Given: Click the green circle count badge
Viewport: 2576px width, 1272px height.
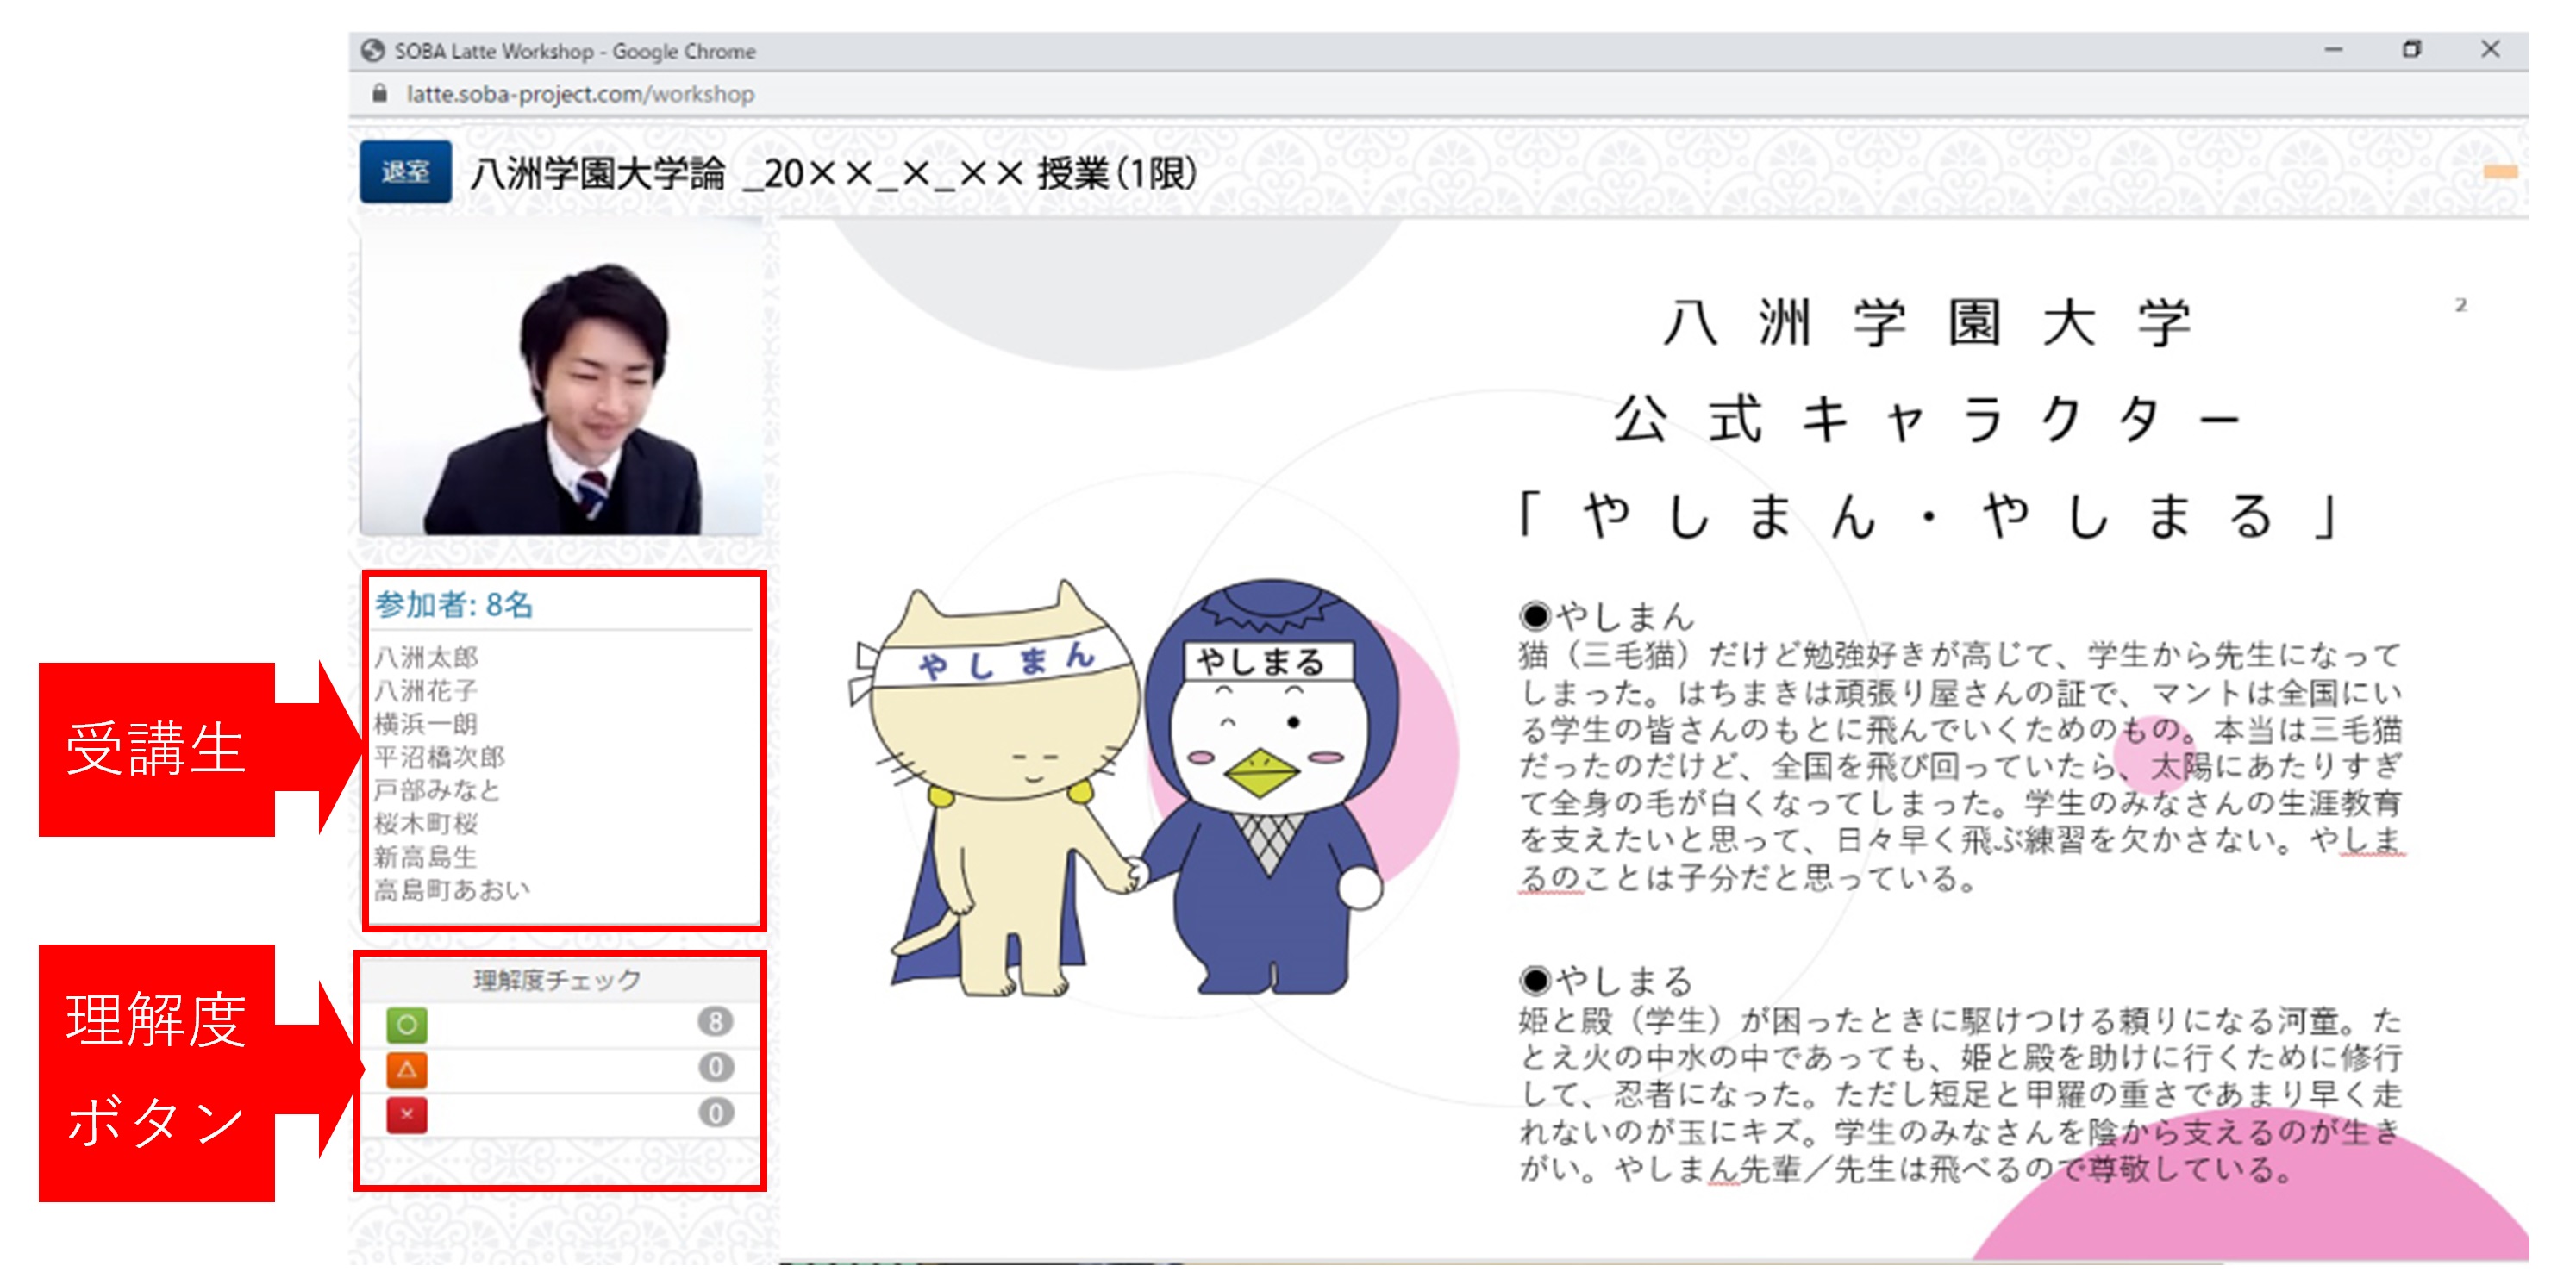Looking at the screenshot, I should (x=715, y=1021).
